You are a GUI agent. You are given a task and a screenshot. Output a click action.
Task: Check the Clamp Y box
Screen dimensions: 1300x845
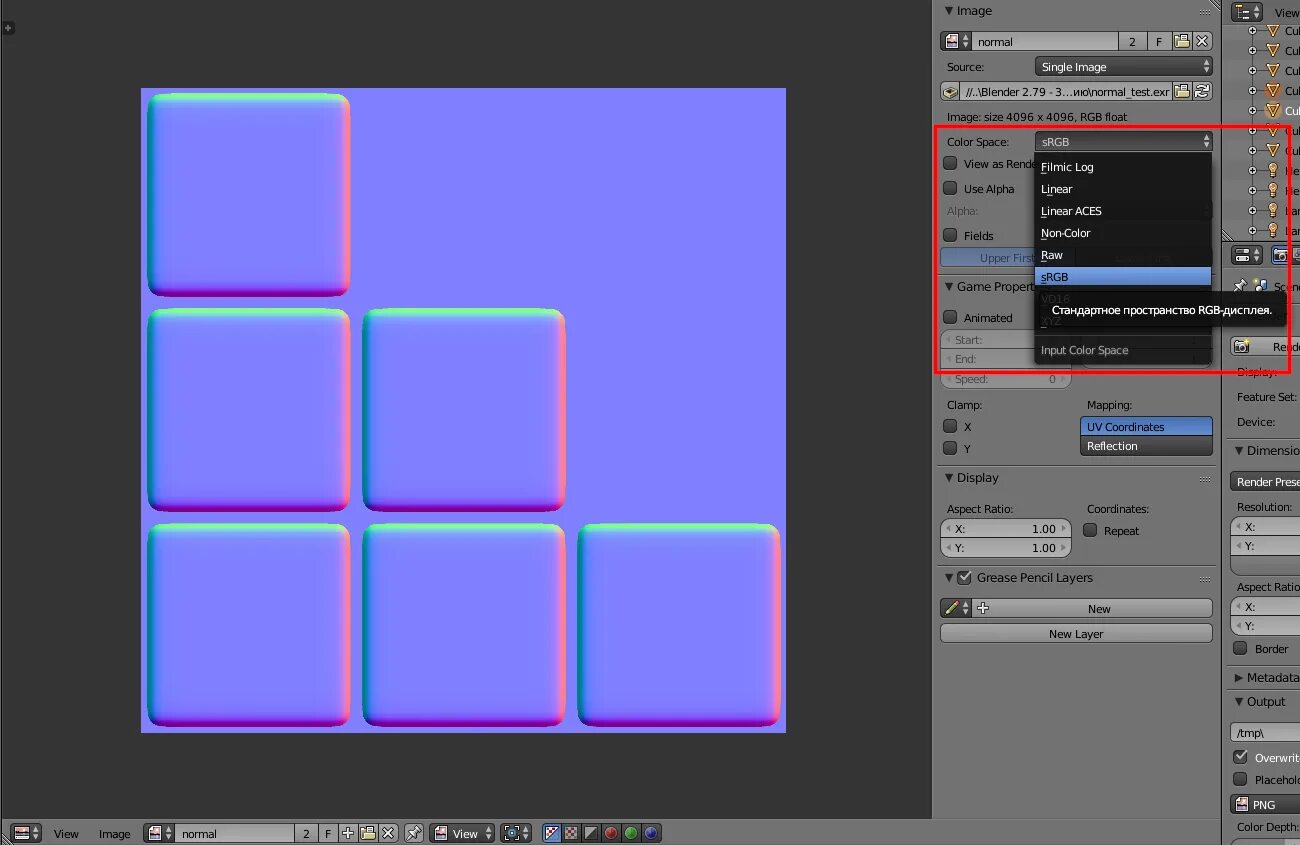(951, 448)
